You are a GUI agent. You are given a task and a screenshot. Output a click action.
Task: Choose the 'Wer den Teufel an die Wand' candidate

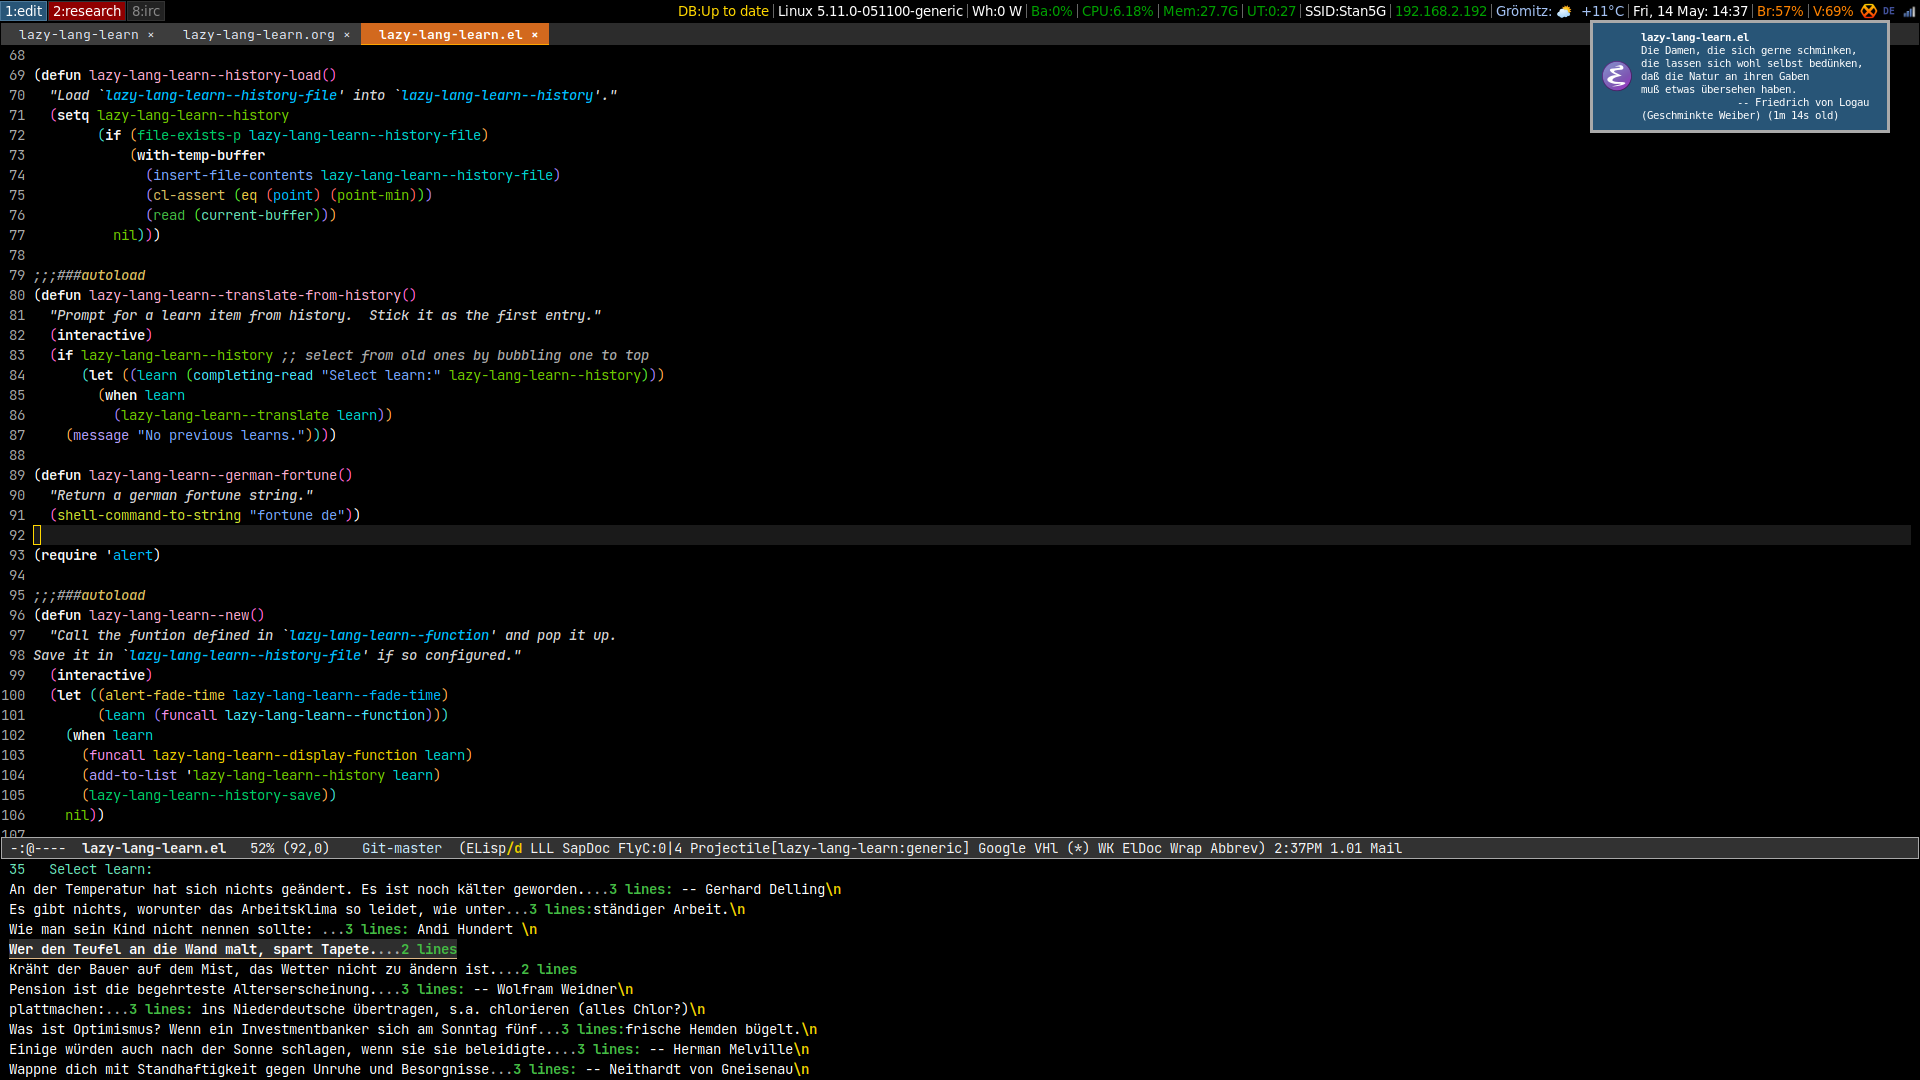232,950
